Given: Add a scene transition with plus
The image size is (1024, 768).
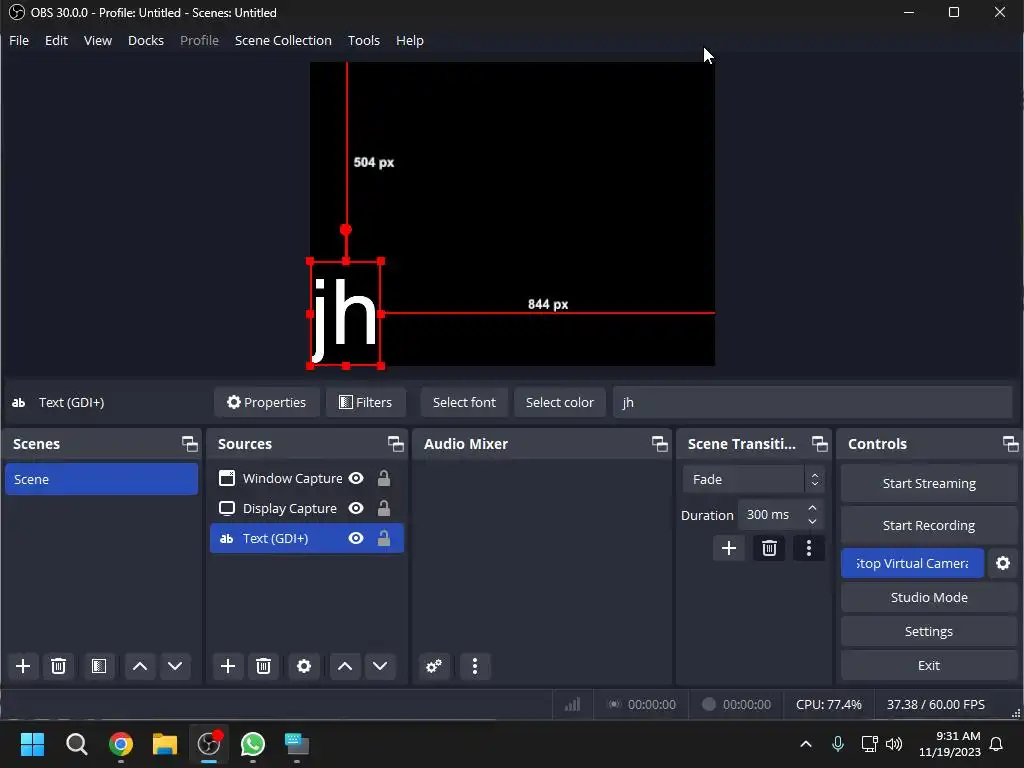Looking at the screenshot, I should coord(729,548).
